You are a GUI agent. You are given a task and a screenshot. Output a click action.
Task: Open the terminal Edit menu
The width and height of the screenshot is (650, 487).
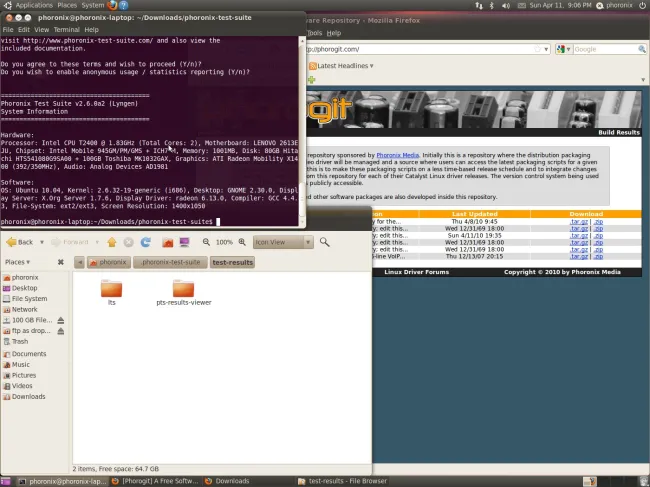(x=24, y=29)
